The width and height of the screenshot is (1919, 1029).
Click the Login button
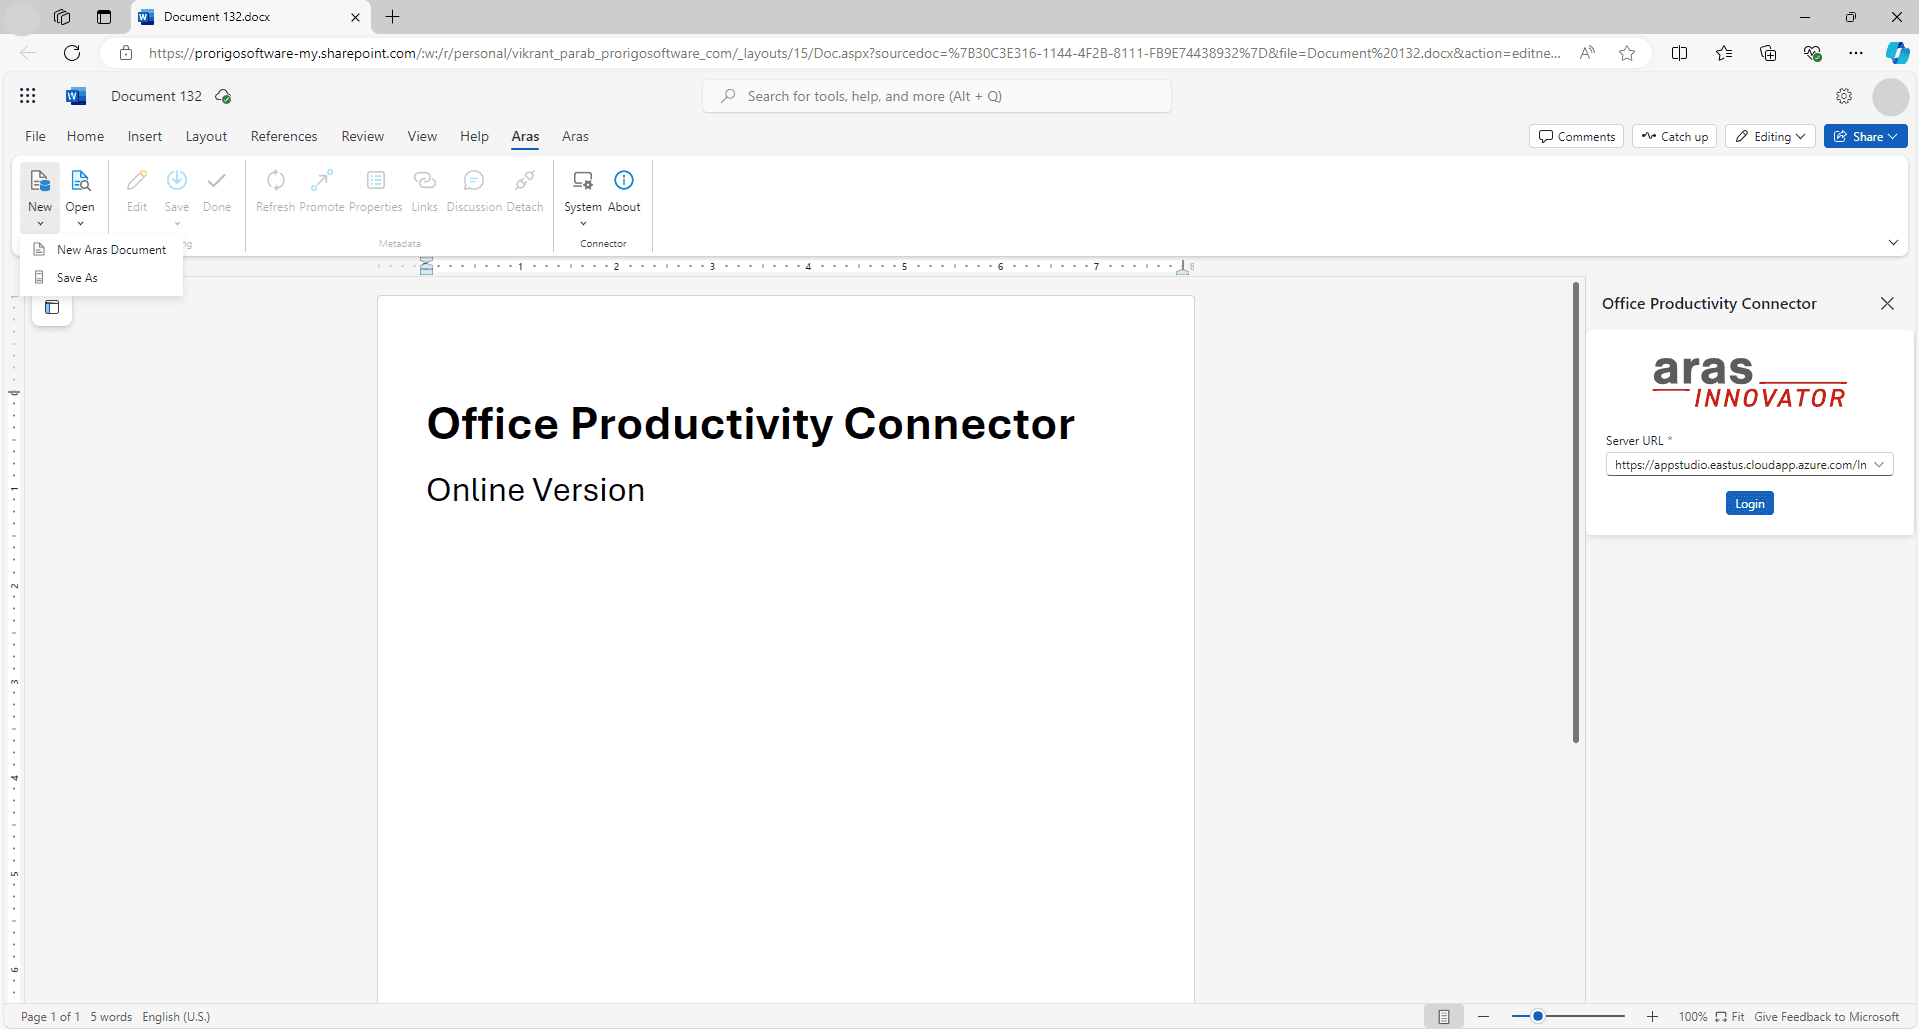point(1749,503)
